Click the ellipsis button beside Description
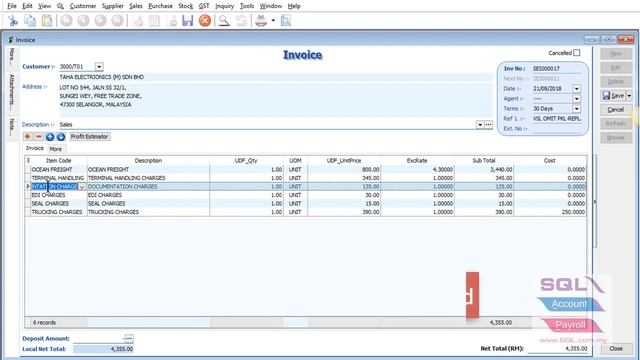640x360 pixels. (x=489, y=124)
